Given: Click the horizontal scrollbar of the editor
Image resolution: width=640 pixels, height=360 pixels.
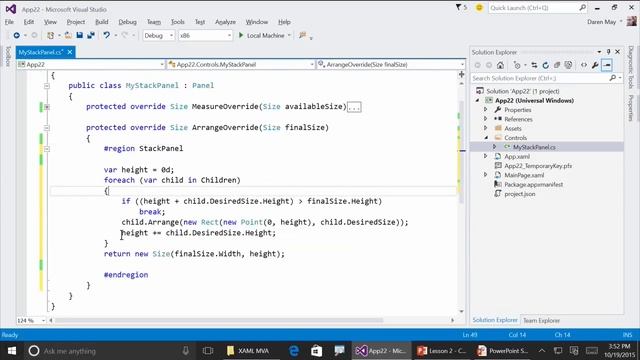Looking at the screenshot, I should click(219, 320).
